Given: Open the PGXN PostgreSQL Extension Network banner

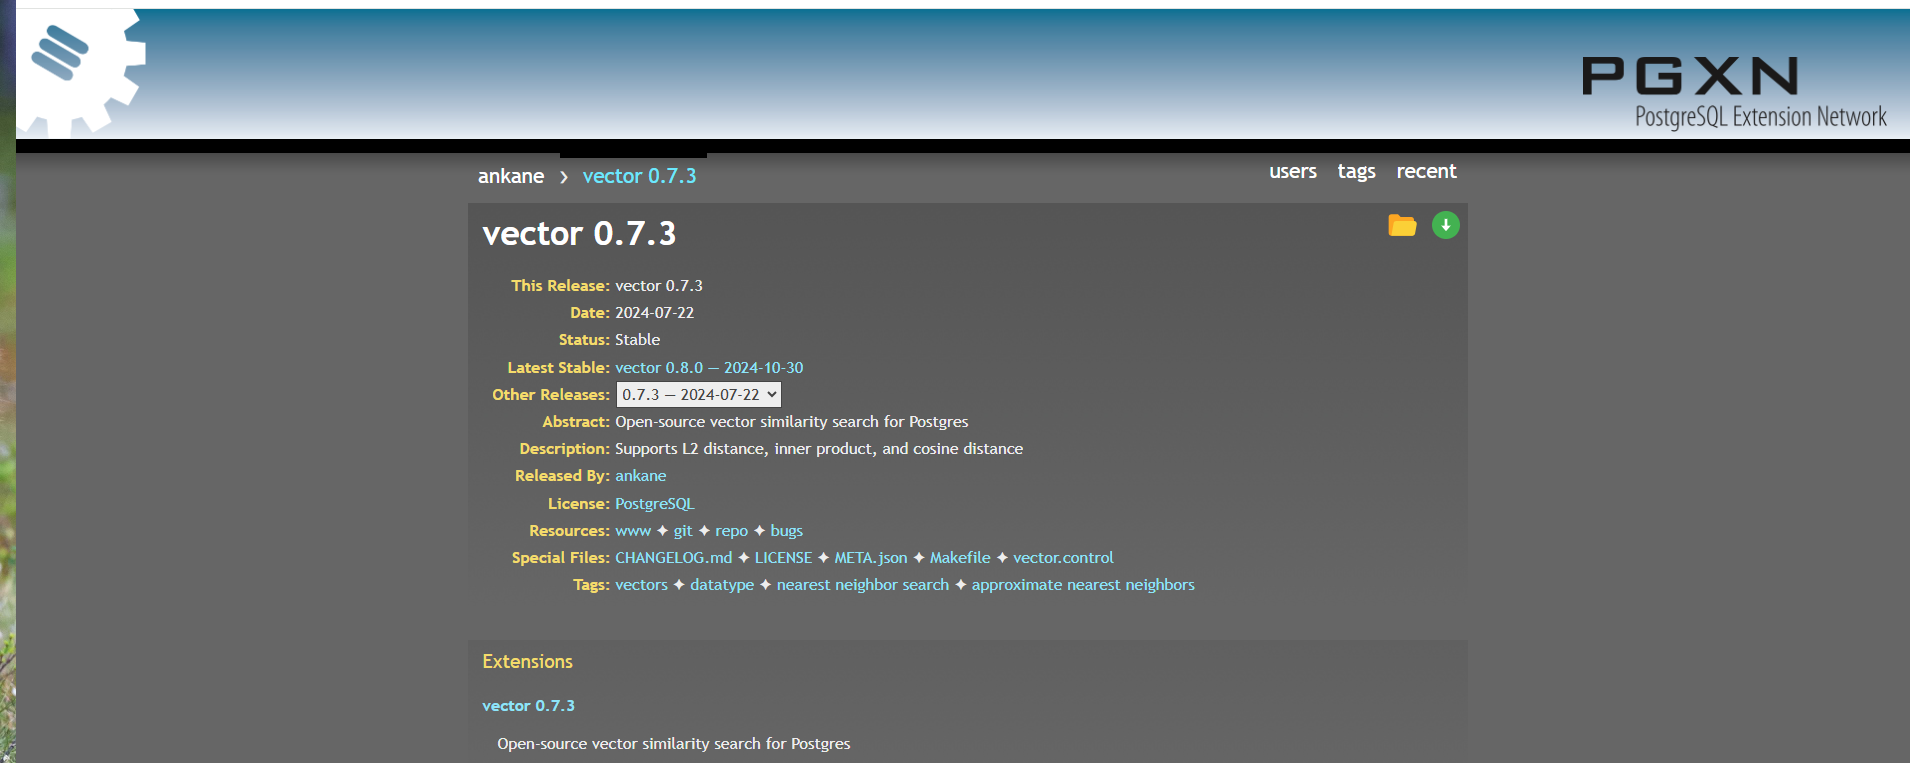Looking at the screenshot, I should [1734, 92].
